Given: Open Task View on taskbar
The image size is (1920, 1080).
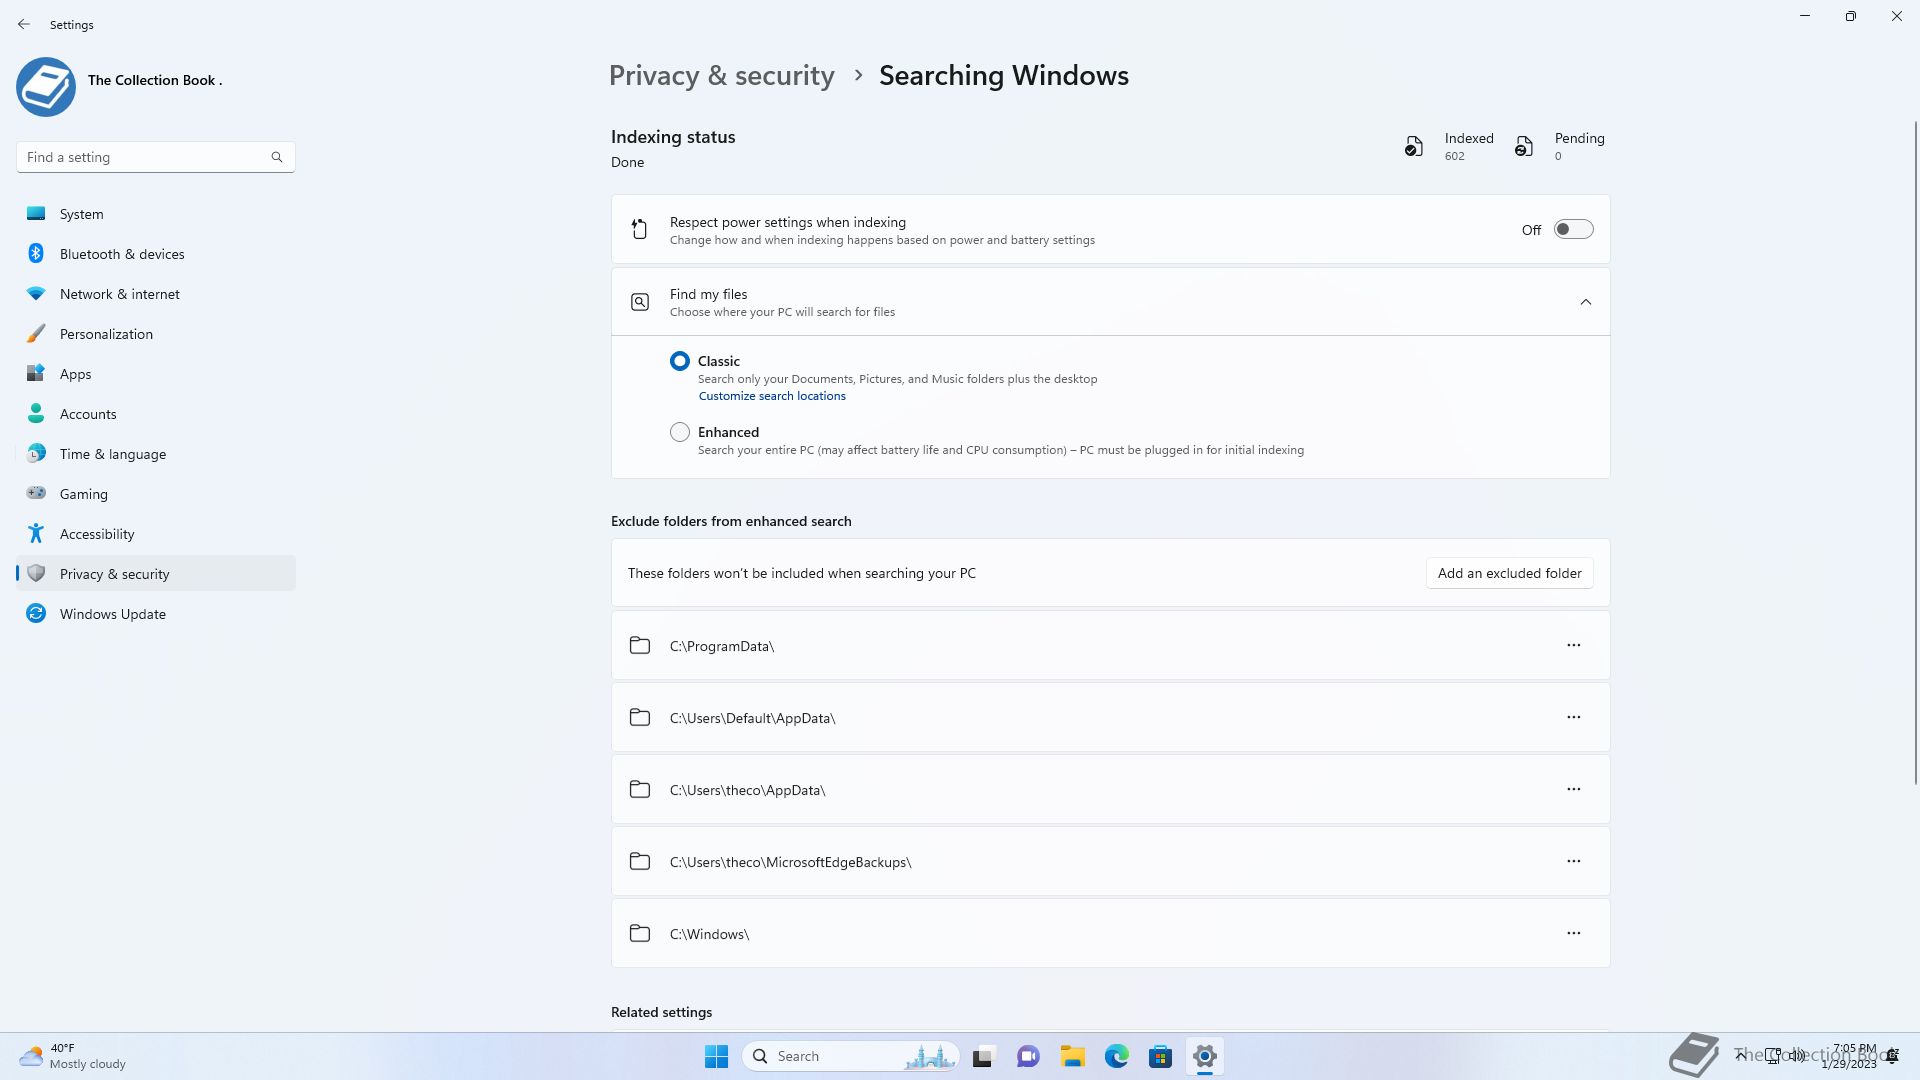Looking at the screenshot, I should click(x=984, y=1056).
